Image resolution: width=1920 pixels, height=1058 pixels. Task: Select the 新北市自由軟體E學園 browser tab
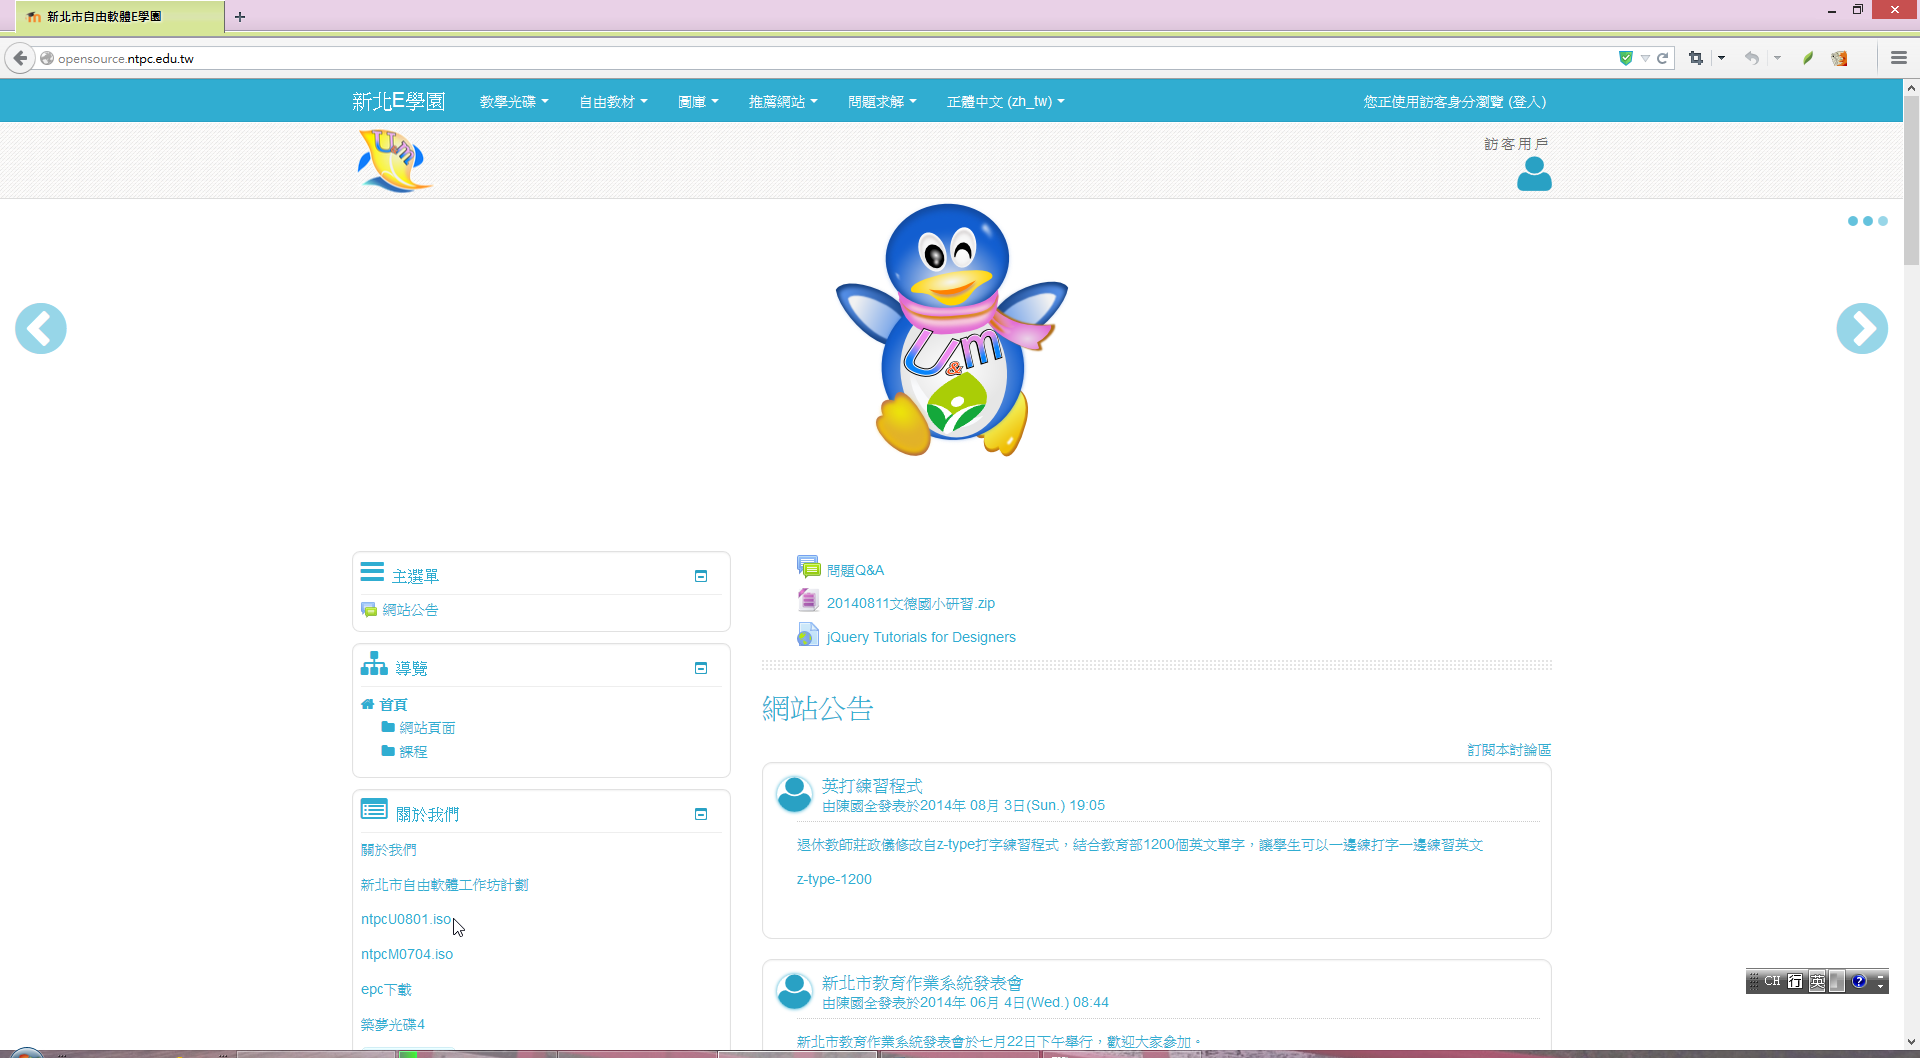click(x=119, y=16)
